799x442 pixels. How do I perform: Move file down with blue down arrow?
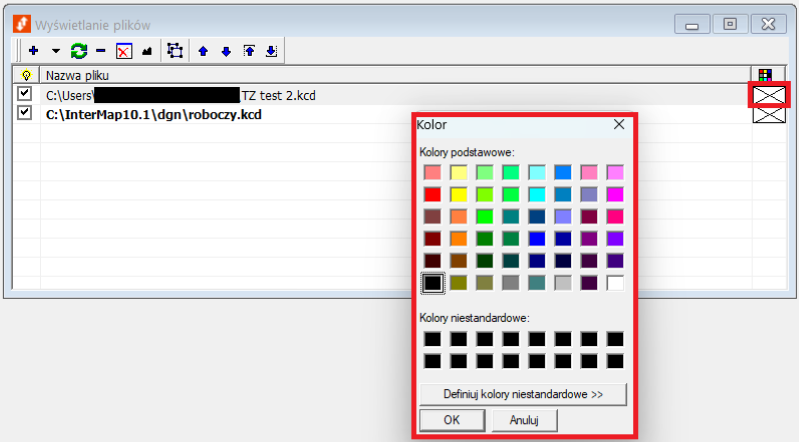(x=226, y=50)
